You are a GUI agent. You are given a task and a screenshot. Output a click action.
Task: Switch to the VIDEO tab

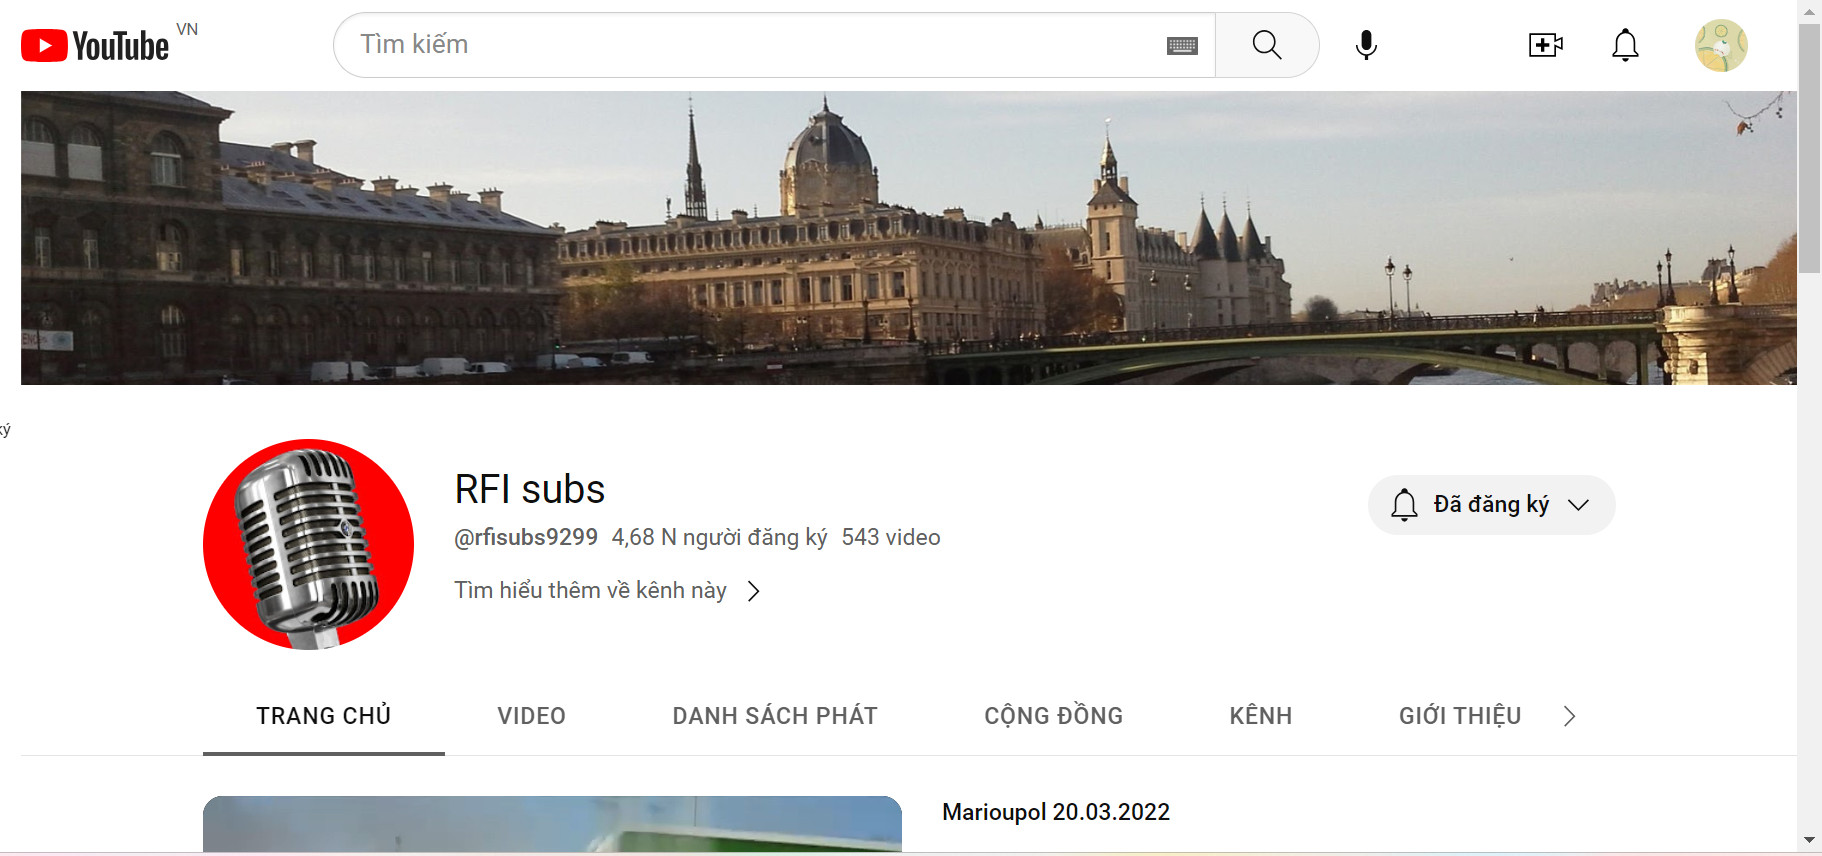[x=532, y=716]
